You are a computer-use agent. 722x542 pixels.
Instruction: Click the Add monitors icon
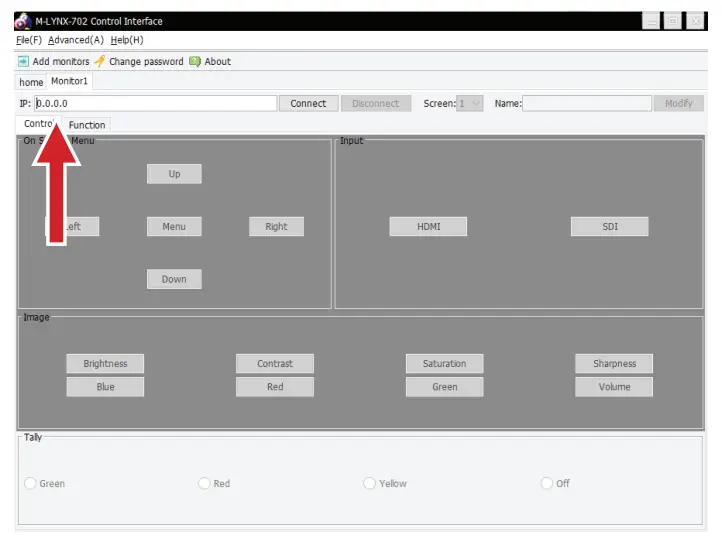(23, 61)
